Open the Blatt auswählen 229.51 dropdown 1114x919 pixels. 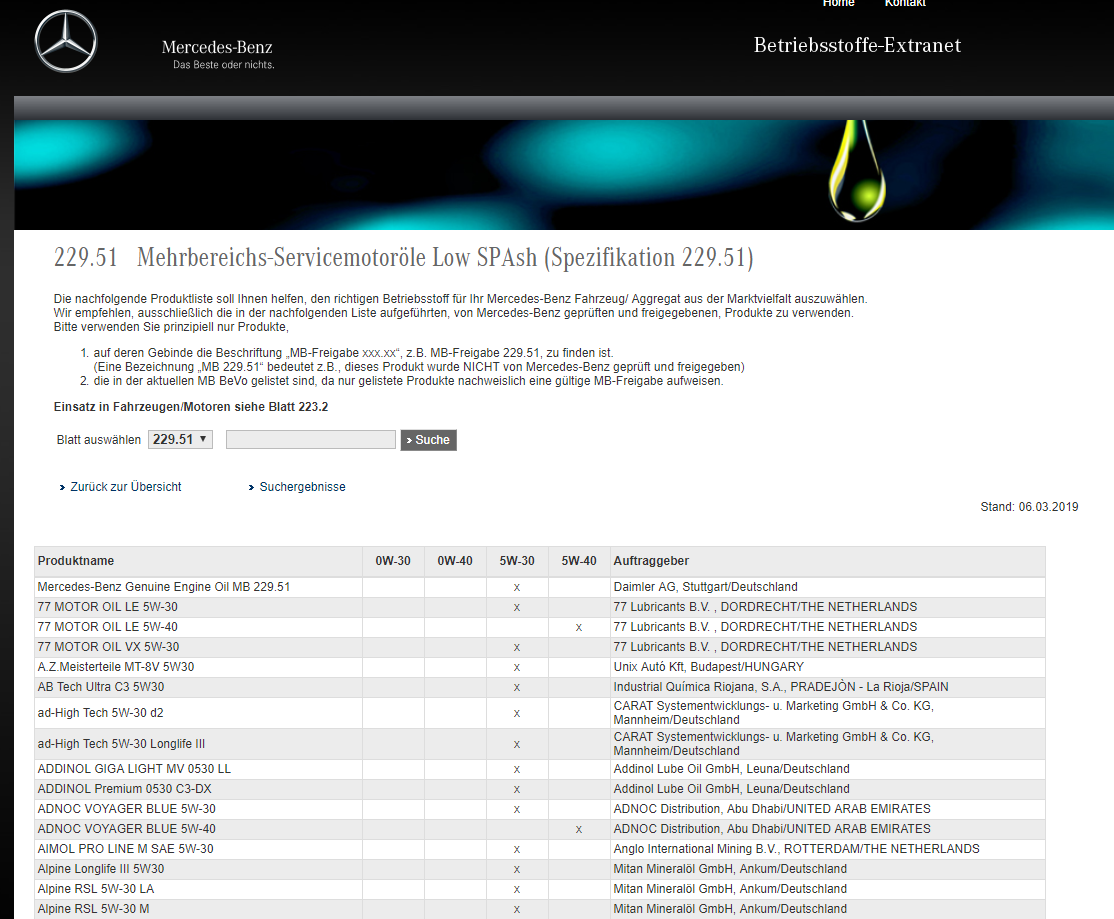pos(180,440)
